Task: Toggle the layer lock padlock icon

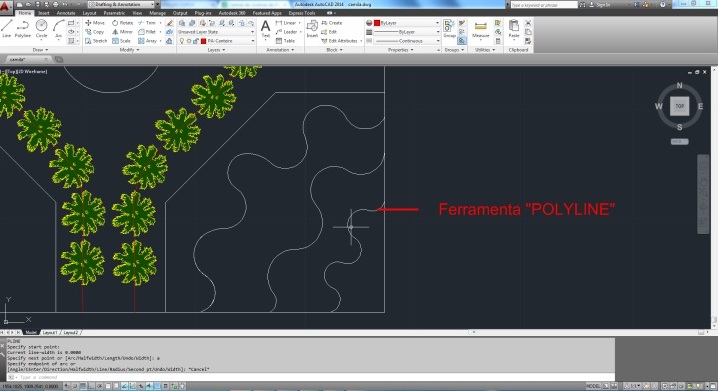Action: 195,41
